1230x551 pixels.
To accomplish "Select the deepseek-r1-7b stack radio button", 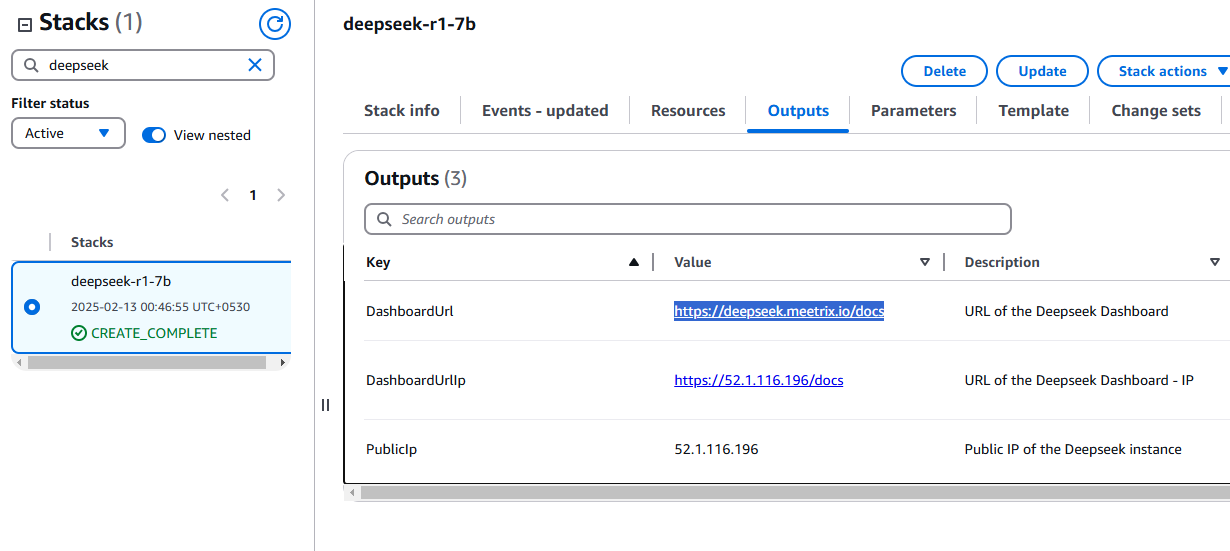I will coord(32,307).
